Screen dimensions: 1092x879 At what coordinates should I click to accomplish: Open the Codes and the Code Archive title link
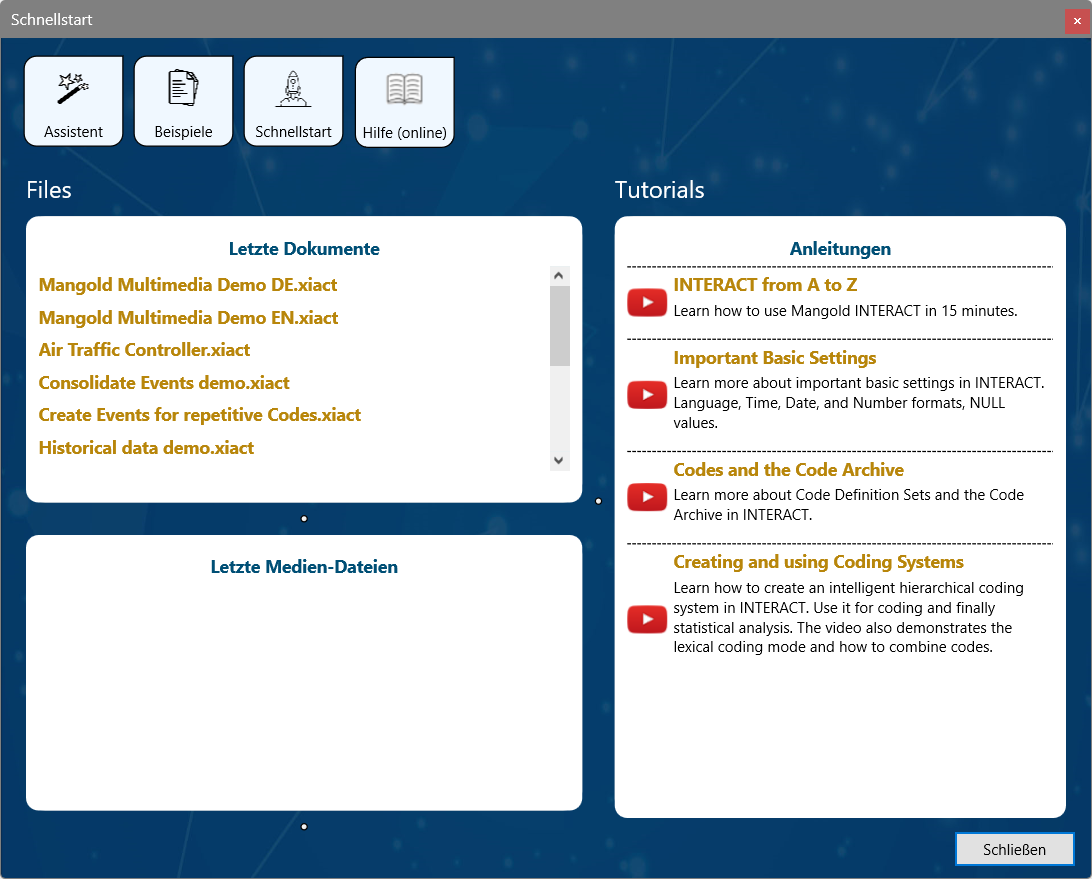tap(788, 469)
